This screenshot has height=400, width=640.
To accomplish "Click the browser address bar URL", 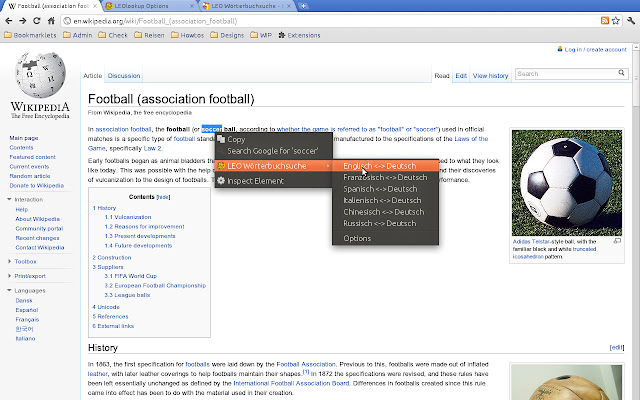I will (x=155, y=21).
